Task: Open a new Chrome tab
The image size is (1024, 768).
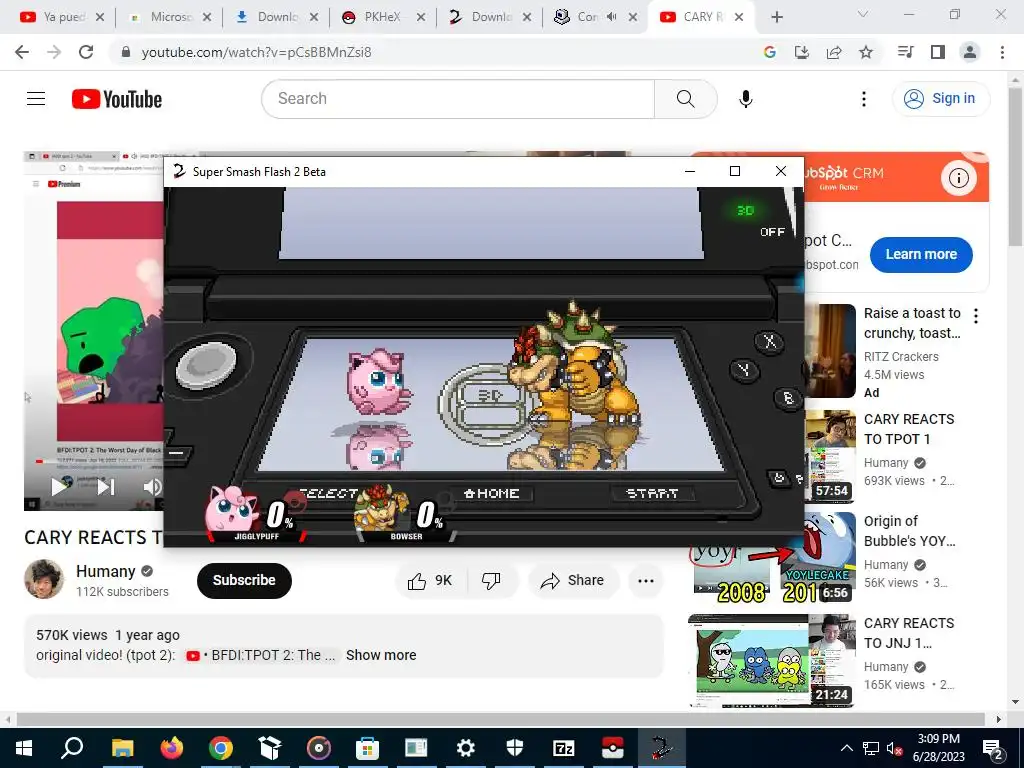Action: pyautogui.click(x=776, y=17)
